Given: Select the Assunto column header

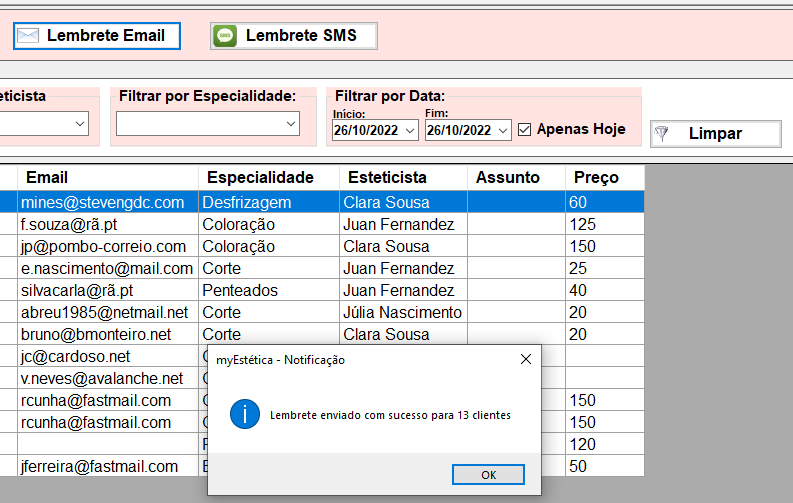Looking at the screenshot, I should click(x=507, y=177).
